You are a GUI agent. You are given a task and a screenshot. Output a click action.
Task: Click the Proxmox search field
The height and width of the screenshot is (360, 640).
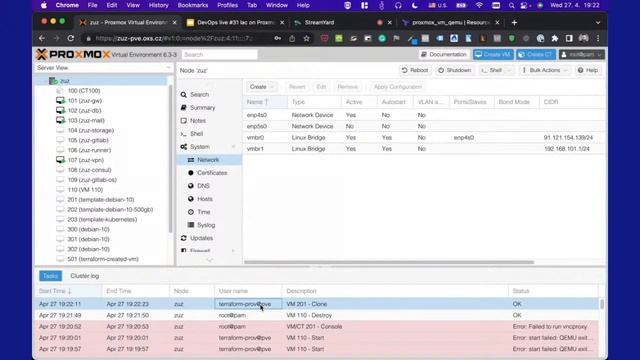click(x=220, y=54)
